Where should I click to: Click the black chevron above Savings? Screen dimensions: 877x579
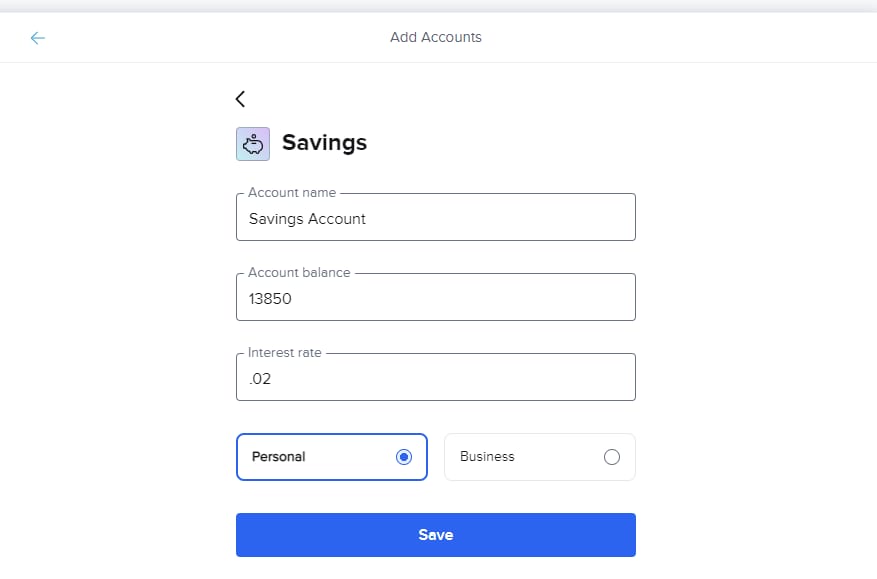pos(240,99)
